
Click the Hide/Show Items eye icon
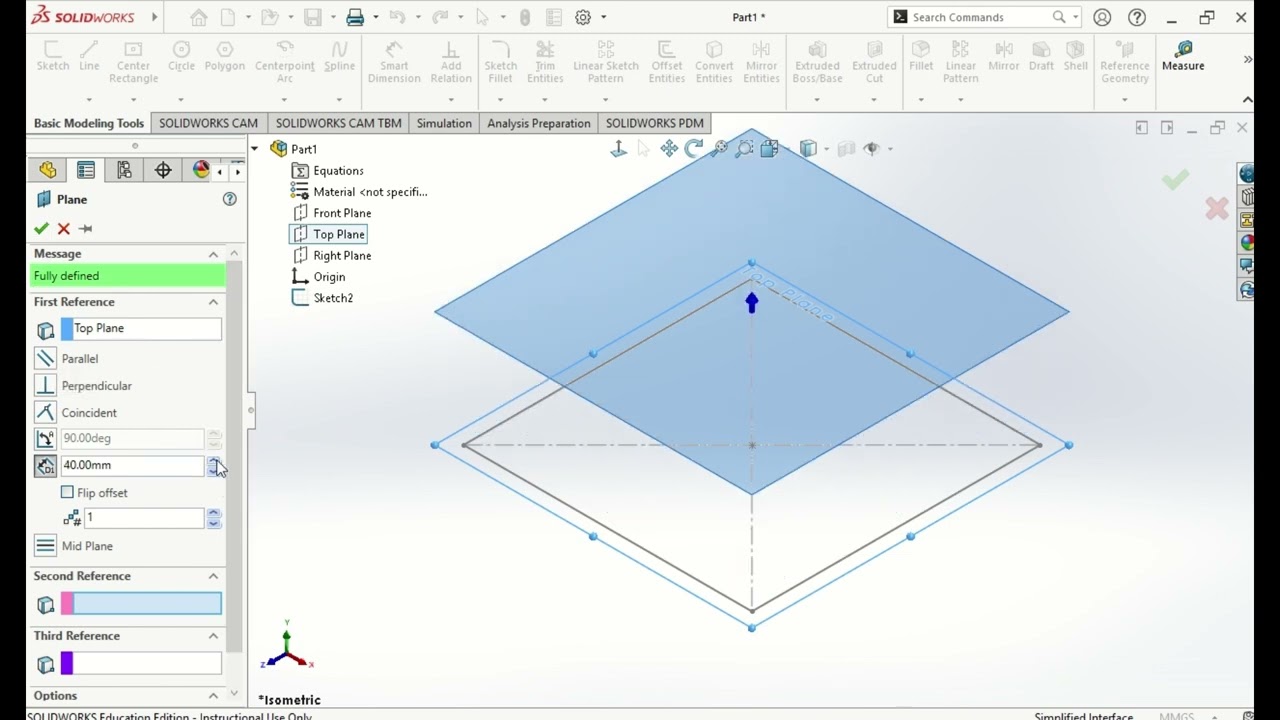point(871,149)
